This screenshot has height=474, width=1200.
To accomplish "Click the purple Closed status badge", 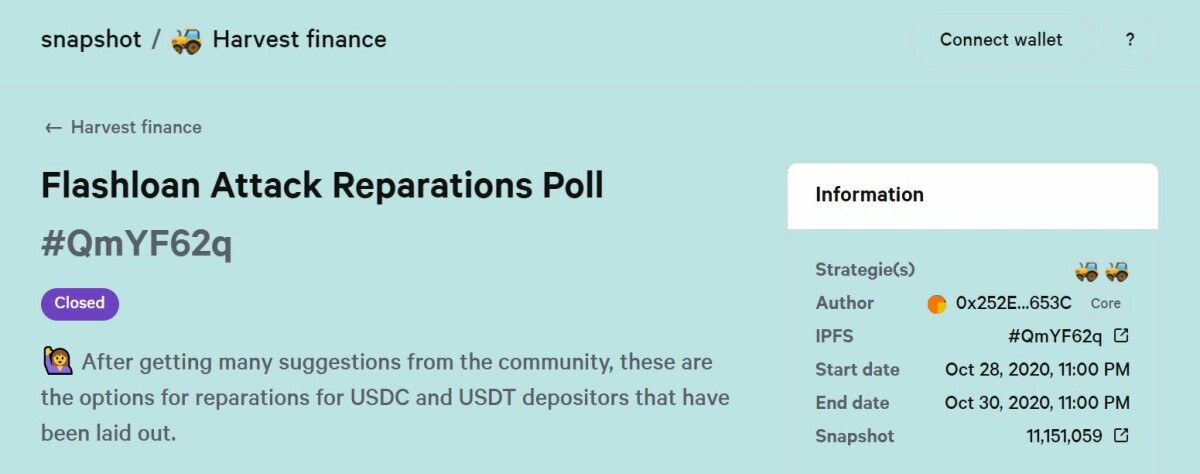I will tap(80, 303).
